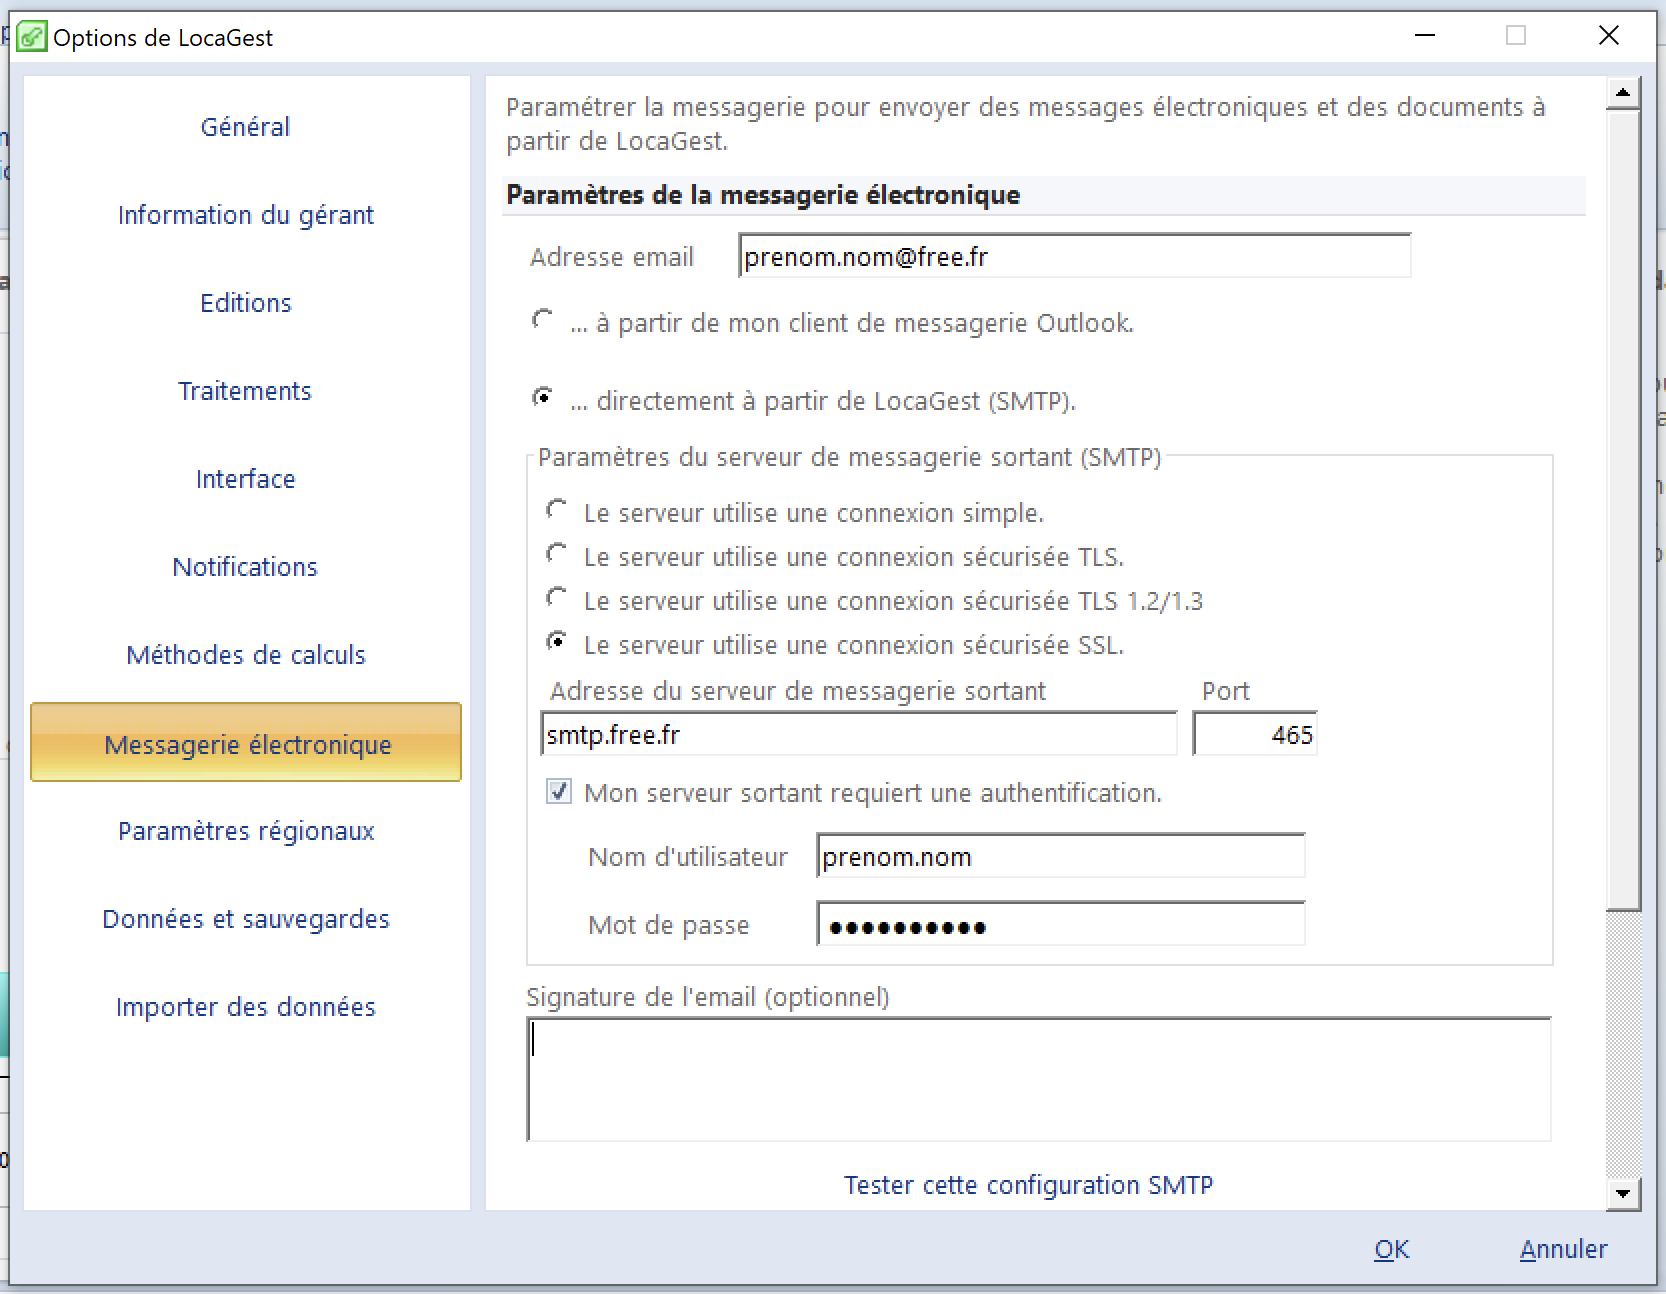Screen dimensions: 1666x1294
Task: Open Importer des données section
Action: point(245,1007)
